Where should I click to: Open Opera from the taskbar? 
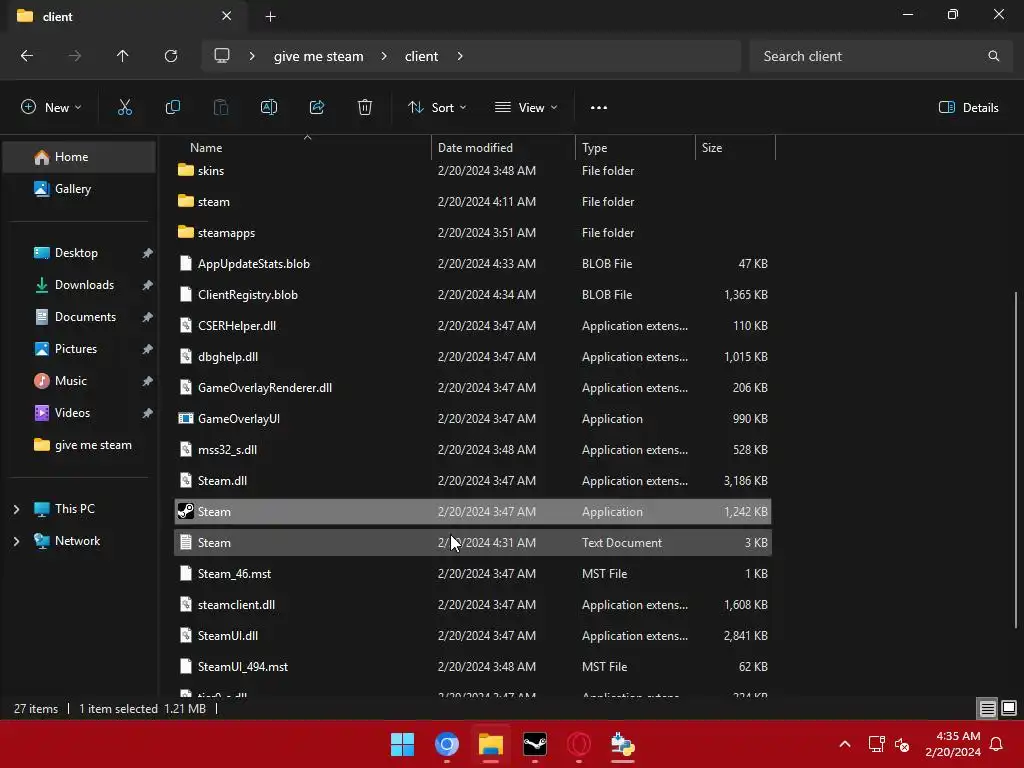coord(579,744)
